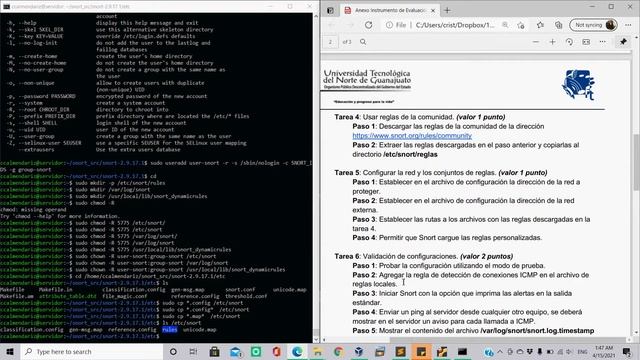
Task: Click 'attribute_table.dtd' filename in terminal
Action: [68, 296]
